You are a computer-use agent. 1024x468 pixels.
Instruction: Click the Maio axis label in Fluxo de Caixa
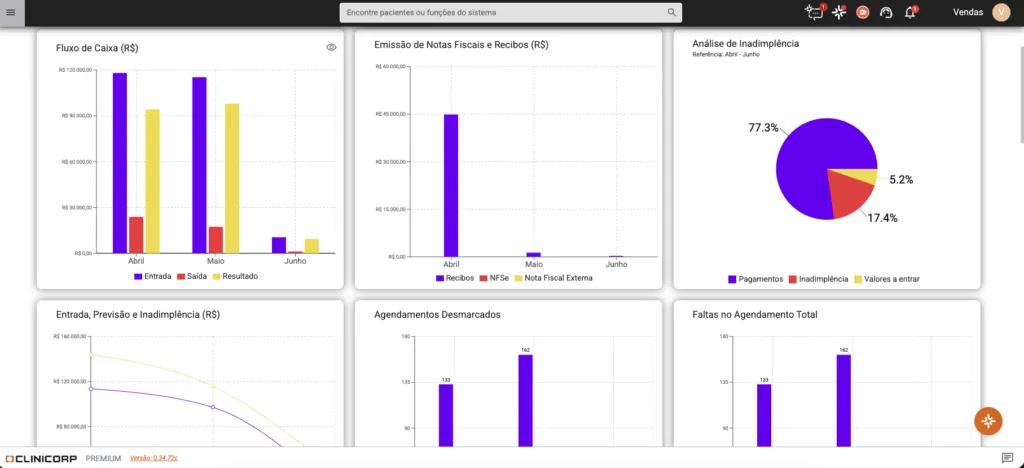pos(216,260)
